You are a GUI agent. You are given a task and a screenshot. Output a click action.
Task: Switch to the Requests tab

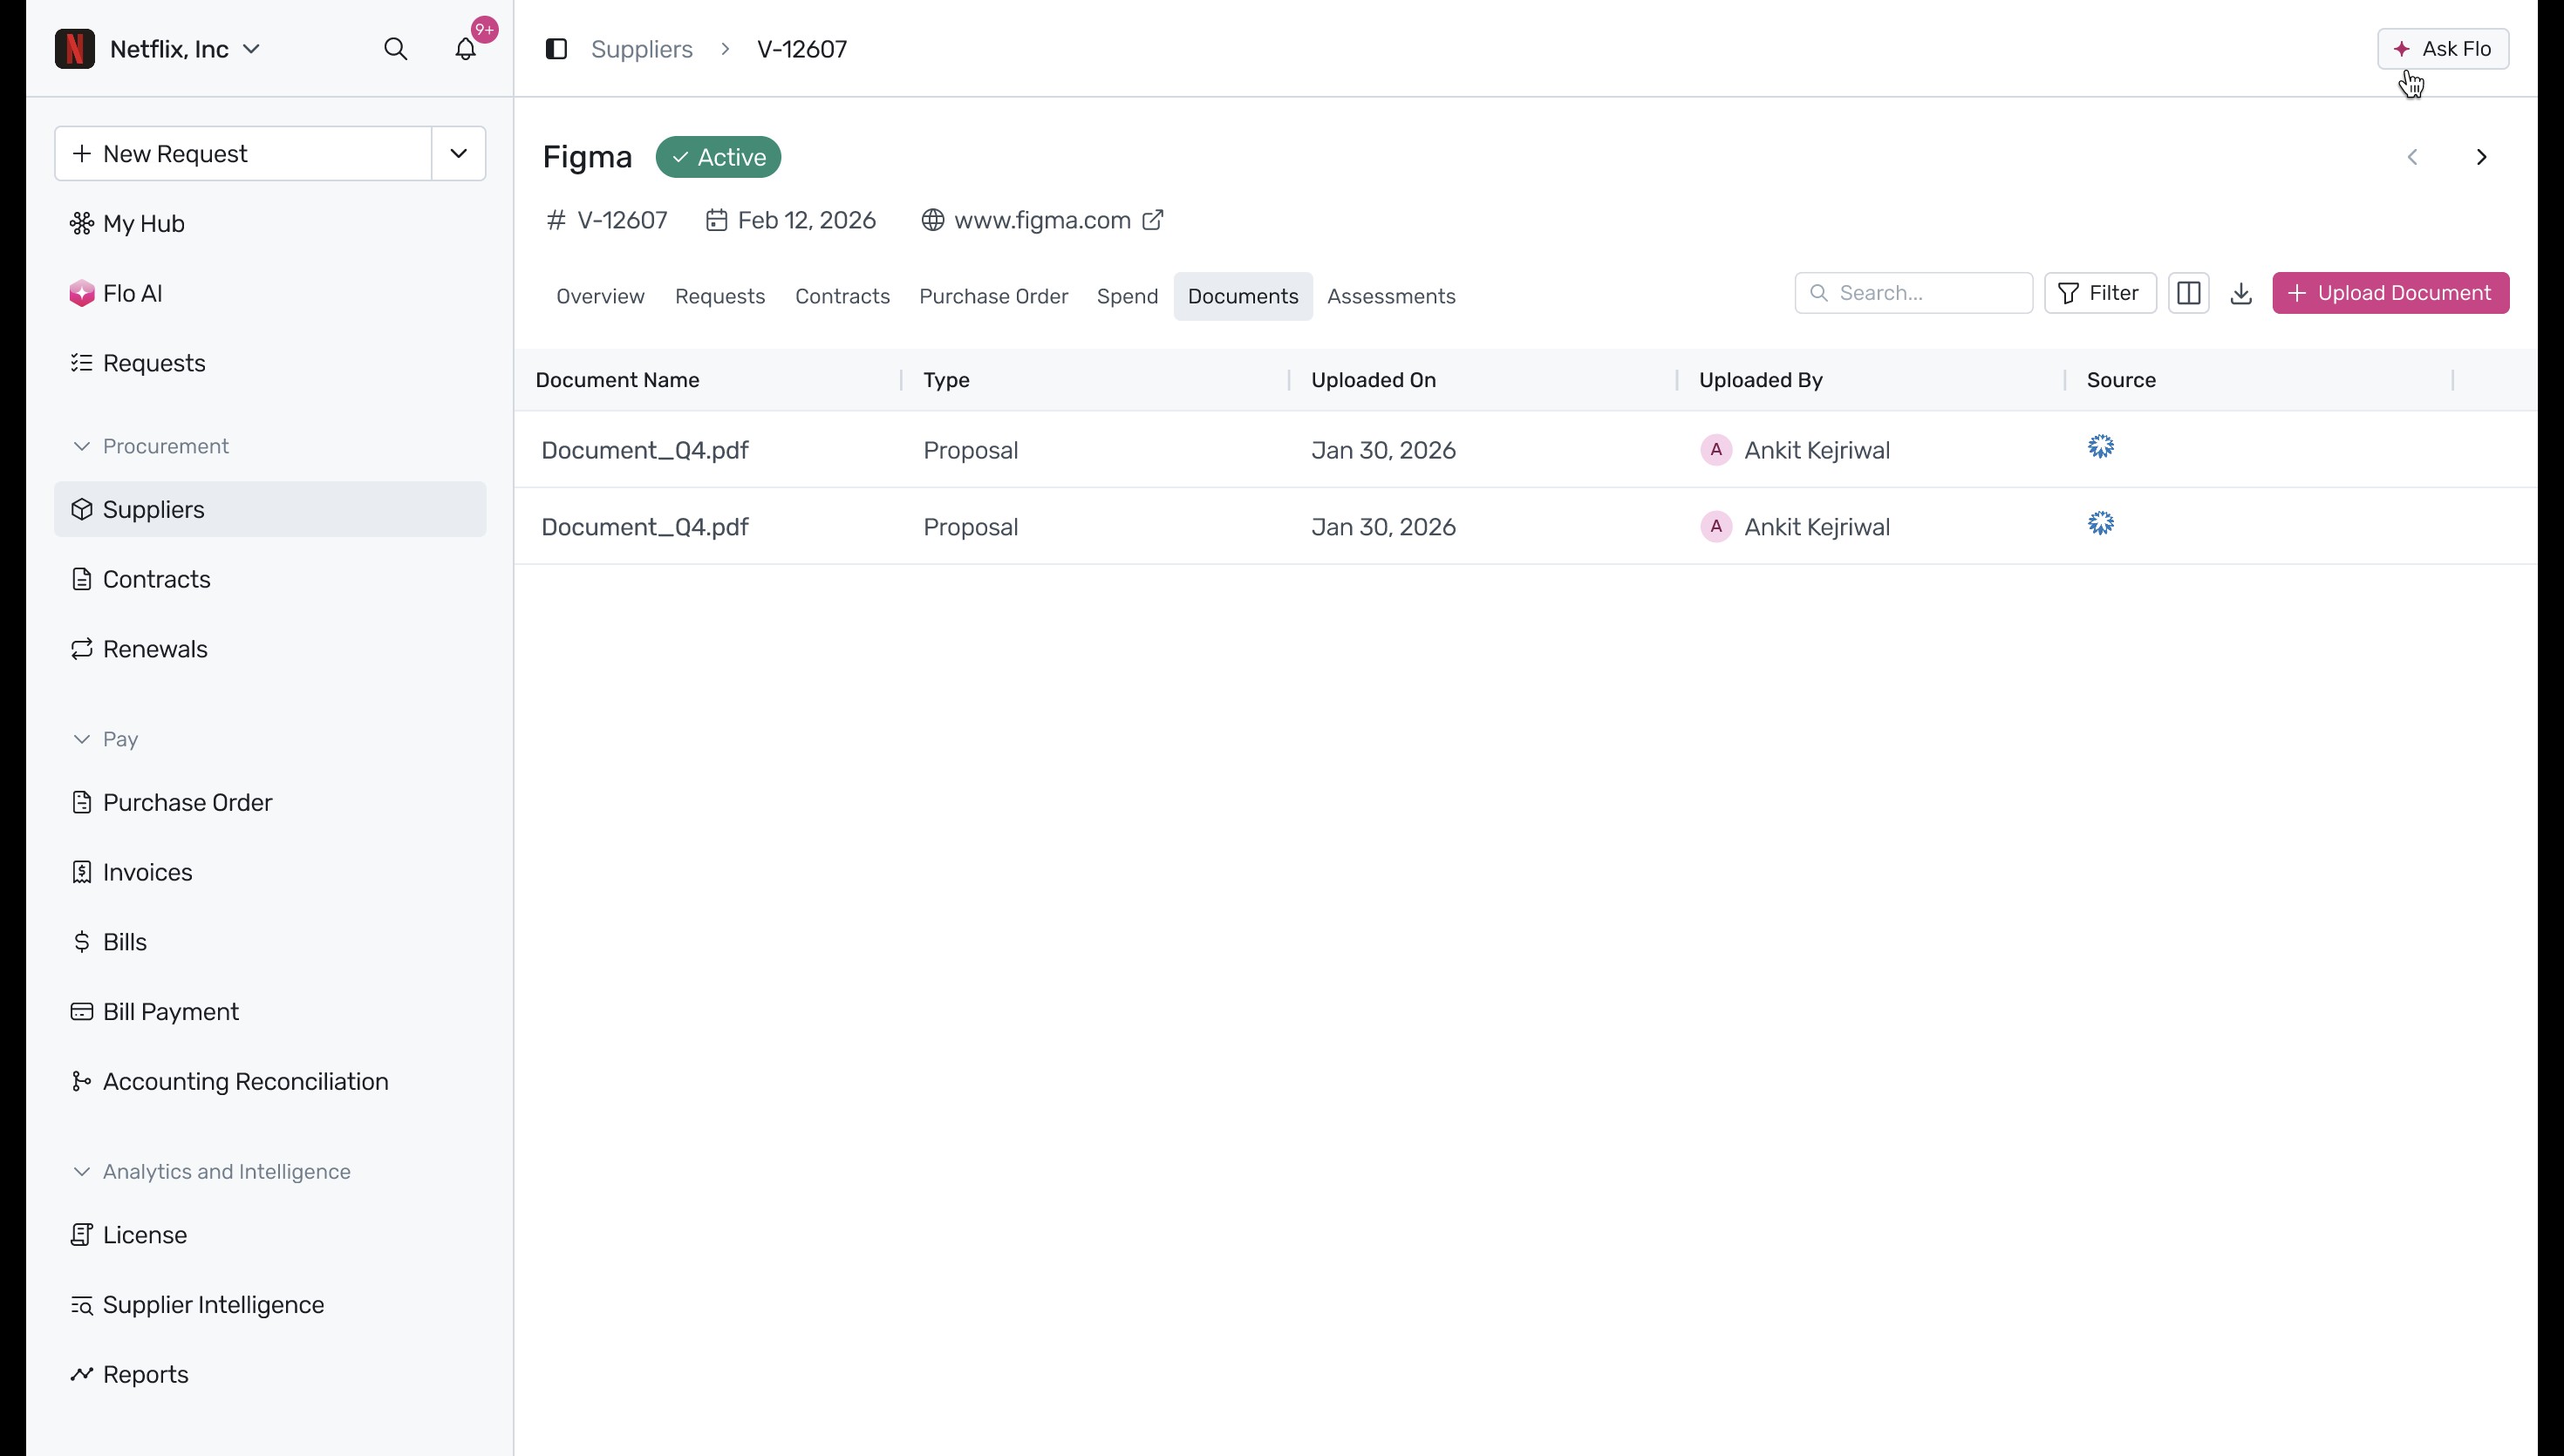coord(720,297)
